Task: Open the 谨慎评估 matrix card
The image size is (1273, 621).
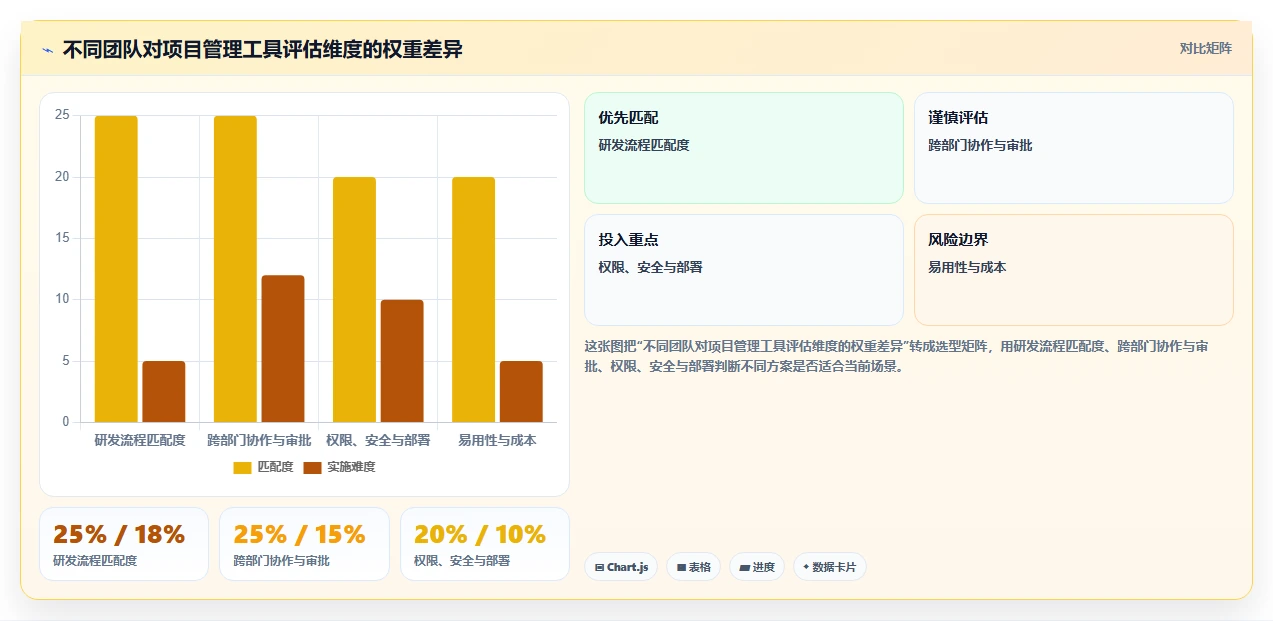Action: click(1073, 148)
